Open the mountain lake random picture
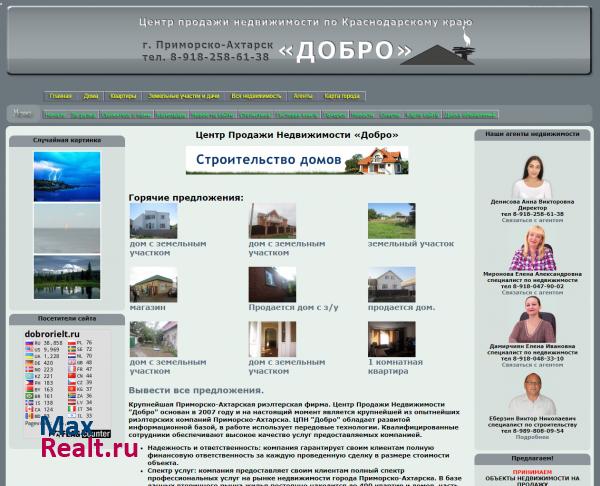The width and height of the screenshot is (600, 486). (x=67, y=277)
